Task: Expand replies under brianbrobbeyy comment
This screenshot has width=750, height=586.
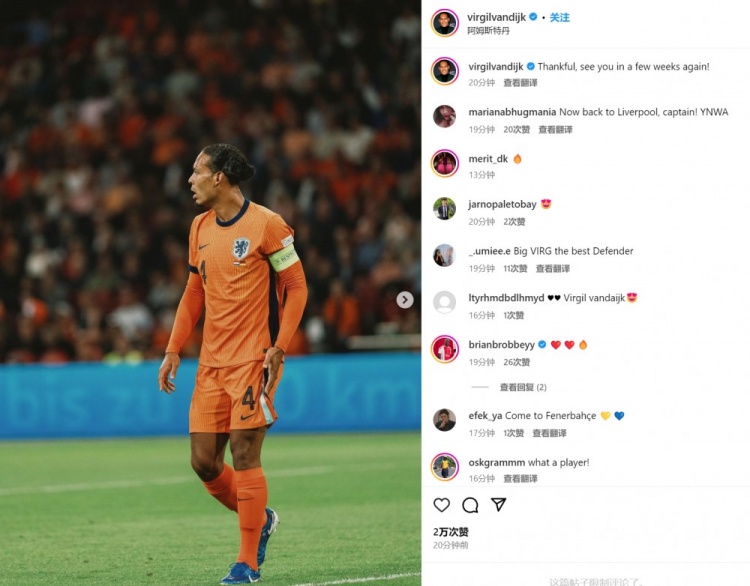Action: [x=523, y=387]
